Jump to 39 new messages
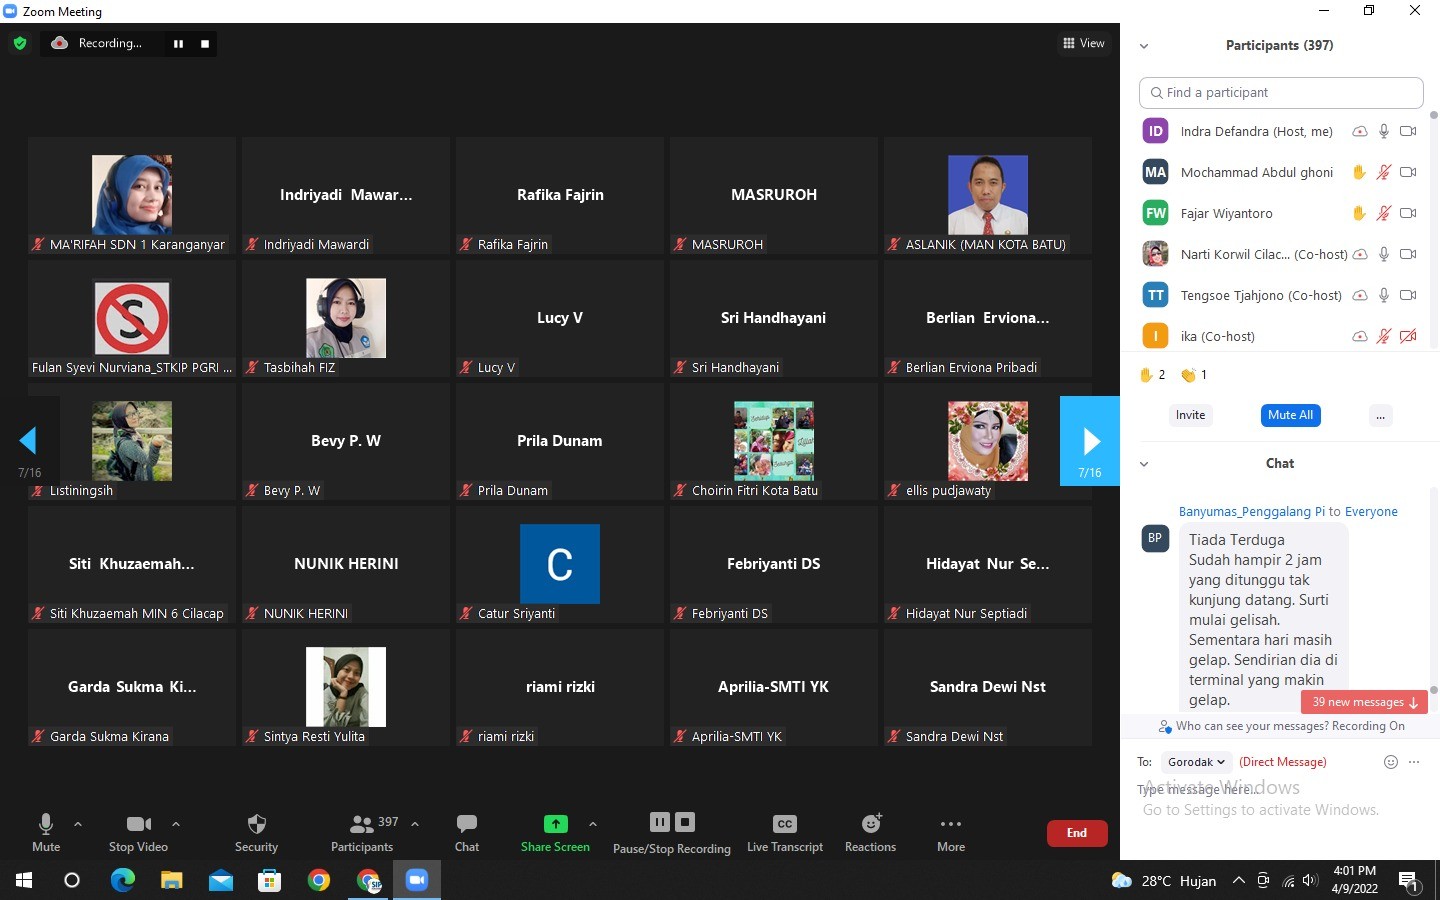 pos(1363,702)
